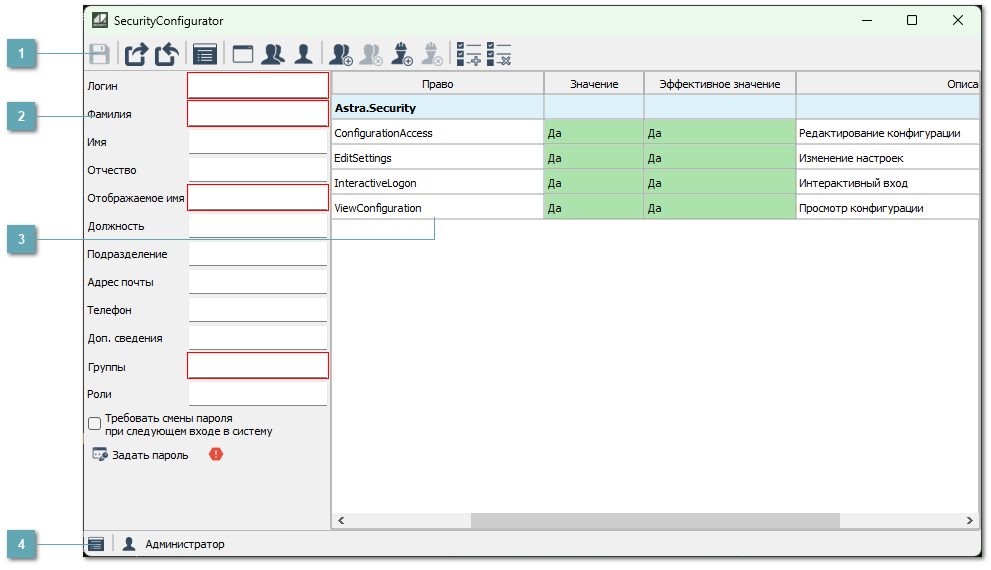Click the import (left arrow) toolbar icon
The height and width of the screenshot is (570, 991).
click(x=167, y=54)
